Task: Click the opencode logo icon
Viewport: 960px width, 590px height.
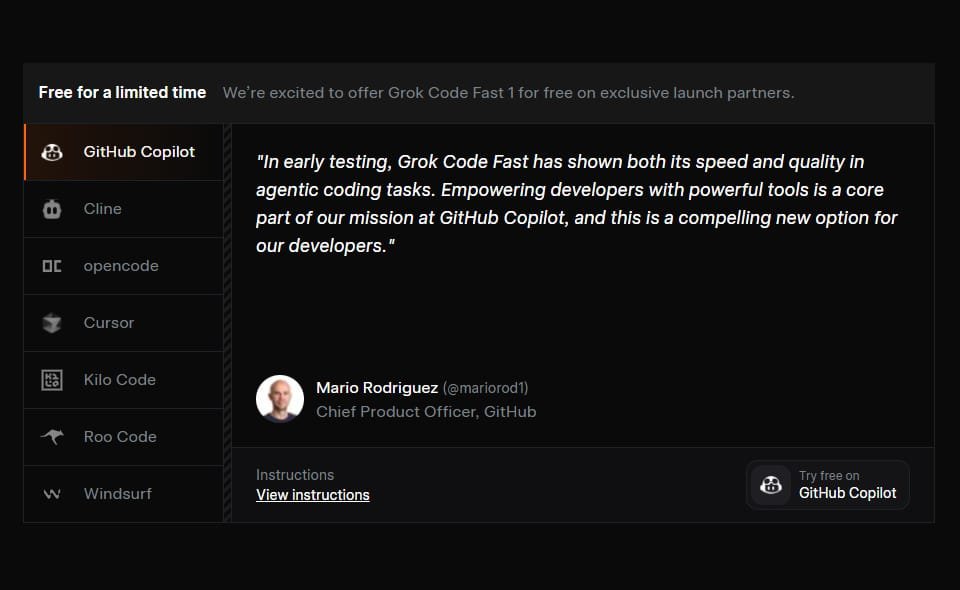Action: pos(52,266)
